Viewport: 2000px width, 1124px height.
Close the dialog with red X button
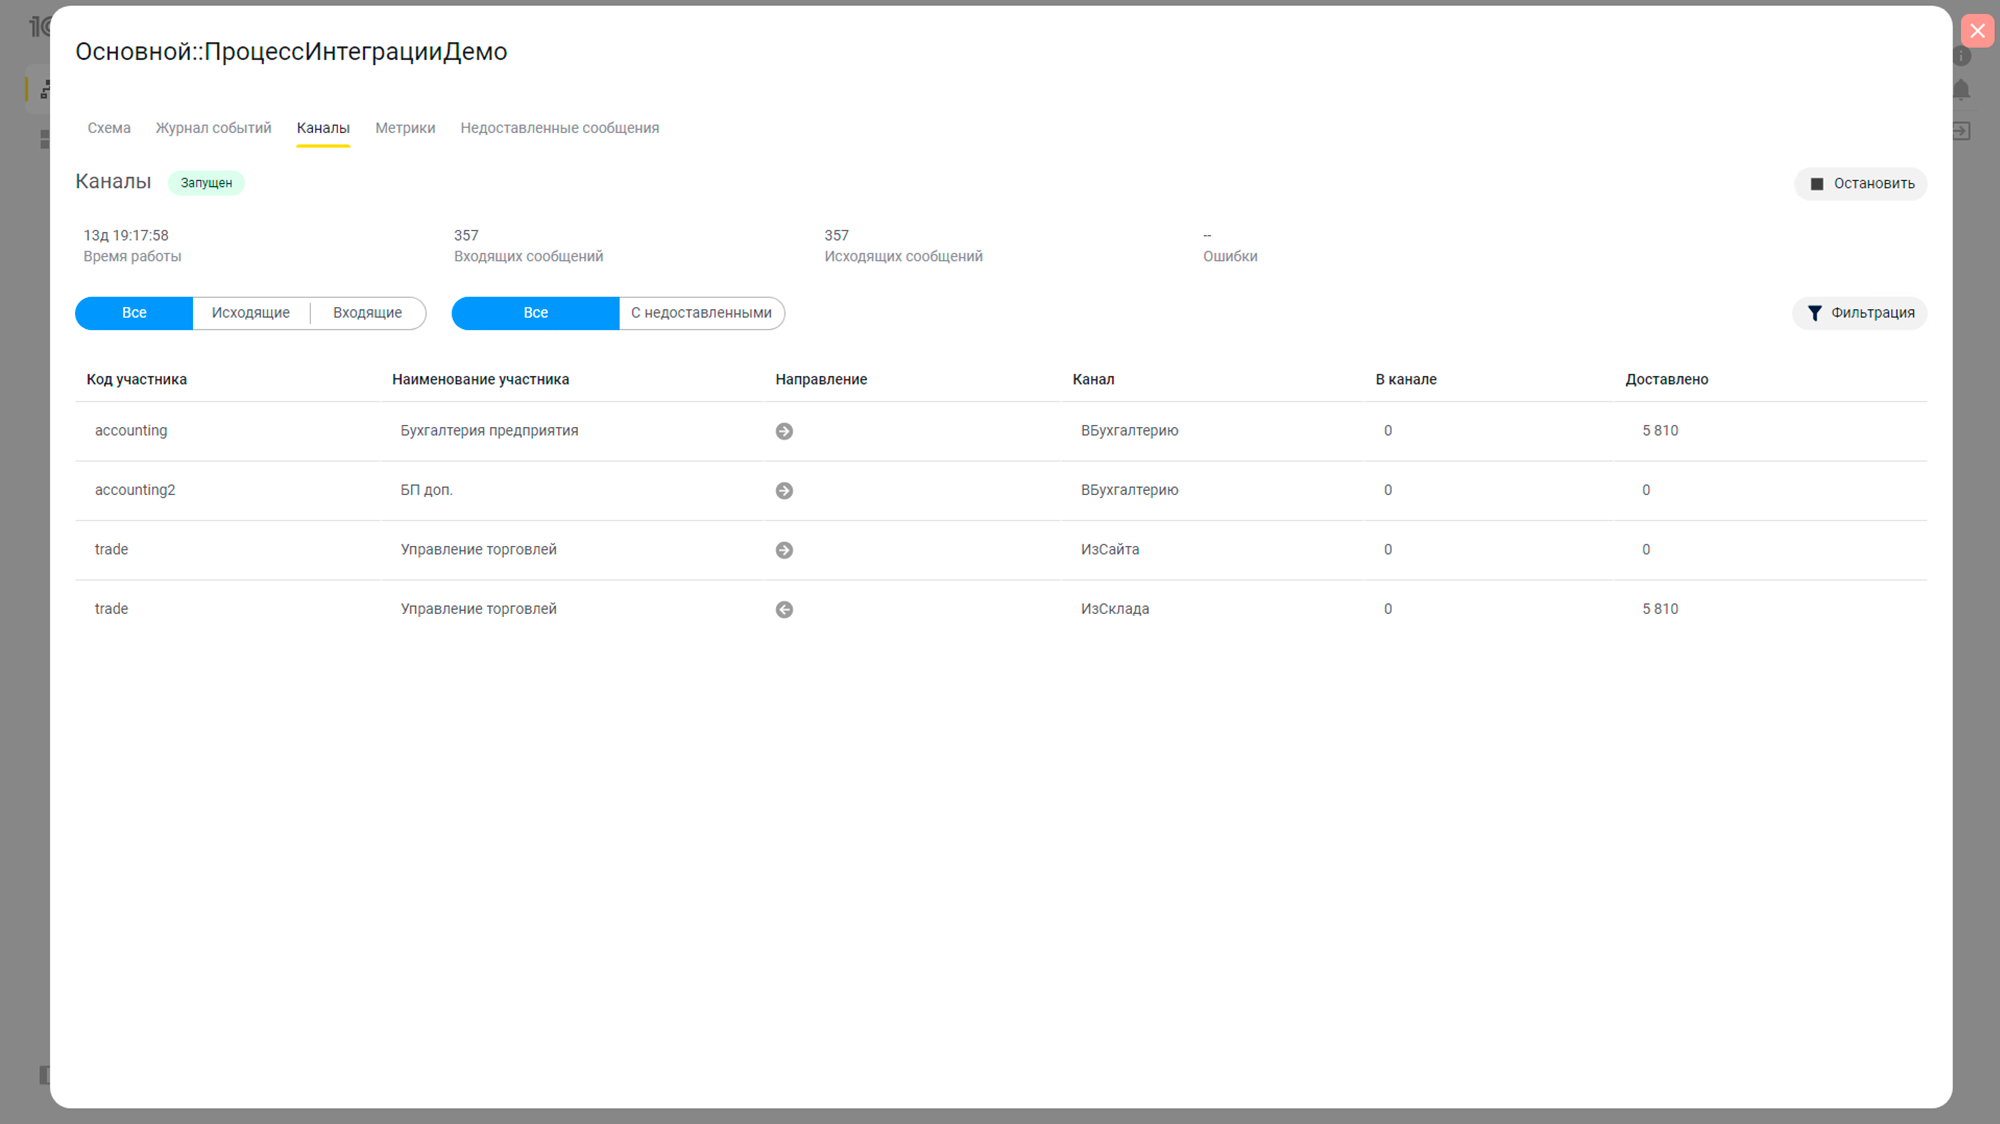click(1977, 31)
